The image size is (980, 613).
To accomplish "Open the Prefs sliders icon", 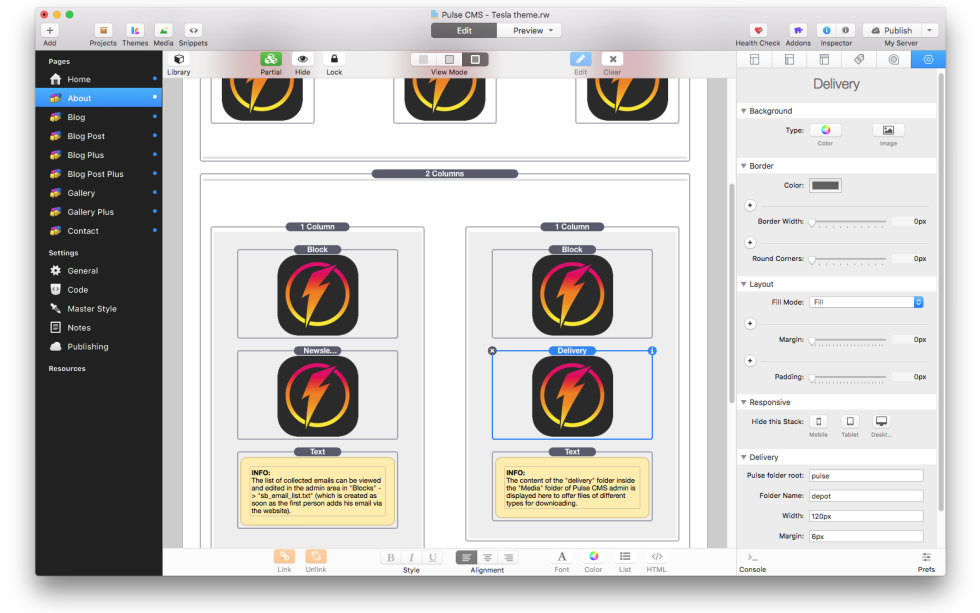I will tap(926, 557).
